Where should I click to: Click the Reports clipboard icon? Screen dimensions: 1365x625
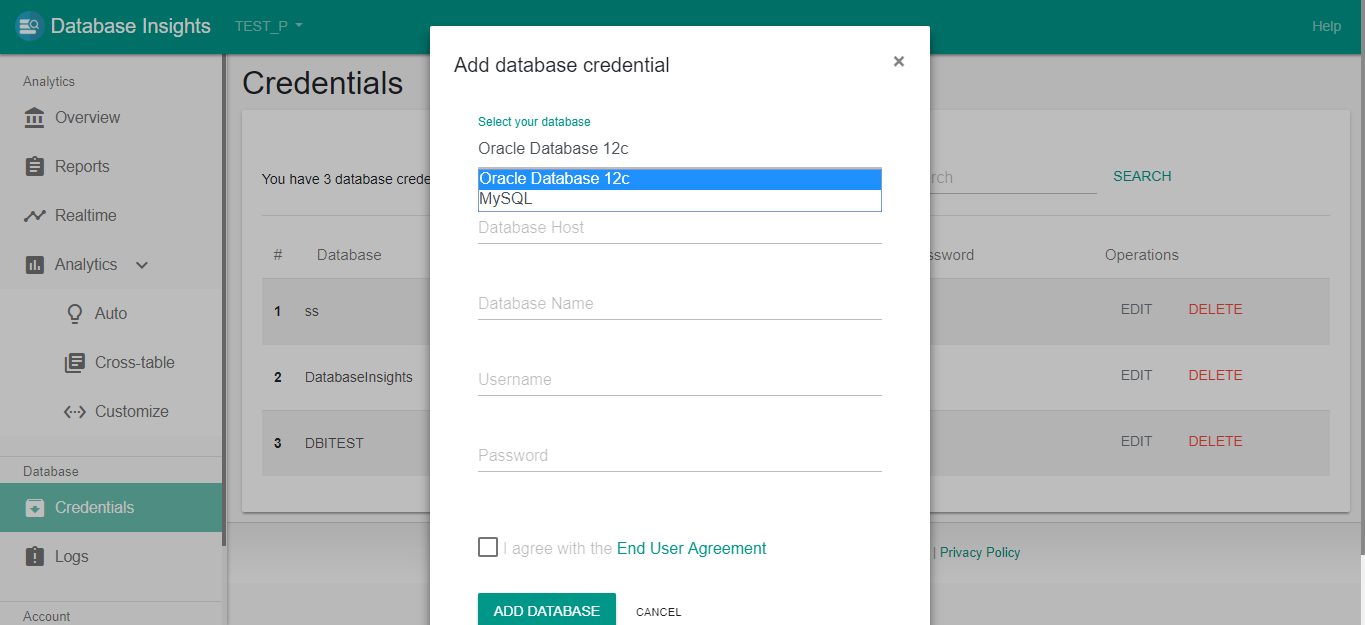point(35,167)
